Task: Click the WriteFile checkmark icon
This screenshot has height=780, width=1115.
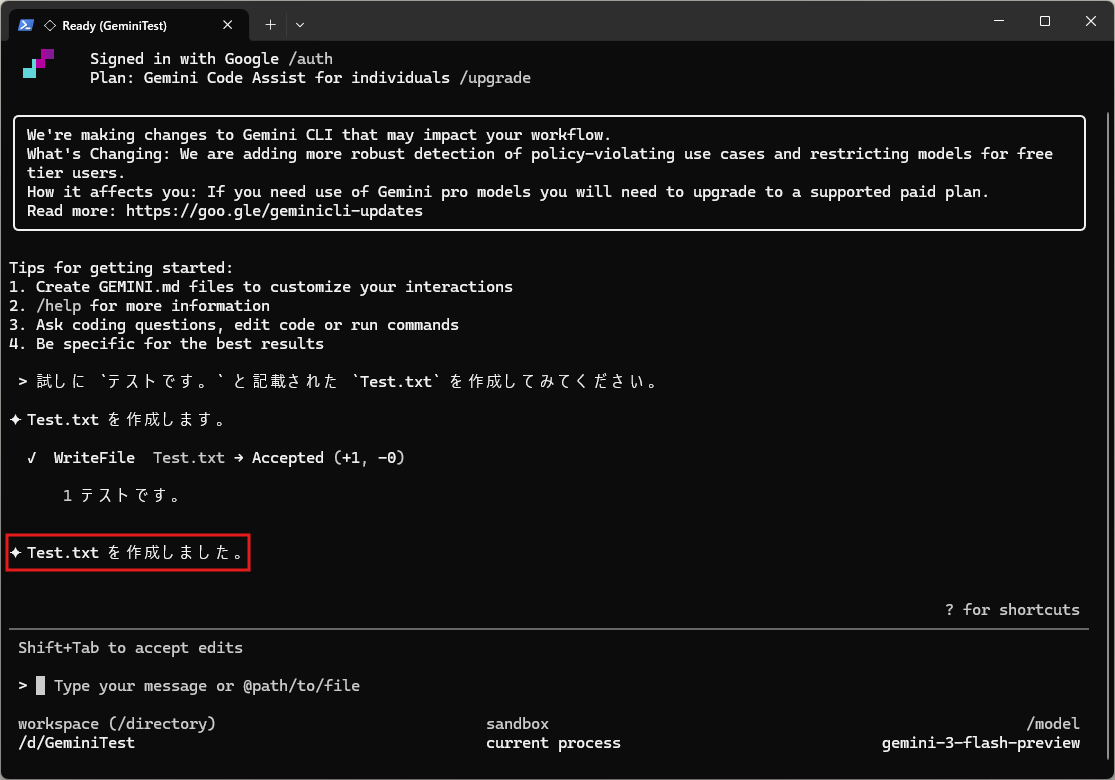Action: click(x=32, y=458)
